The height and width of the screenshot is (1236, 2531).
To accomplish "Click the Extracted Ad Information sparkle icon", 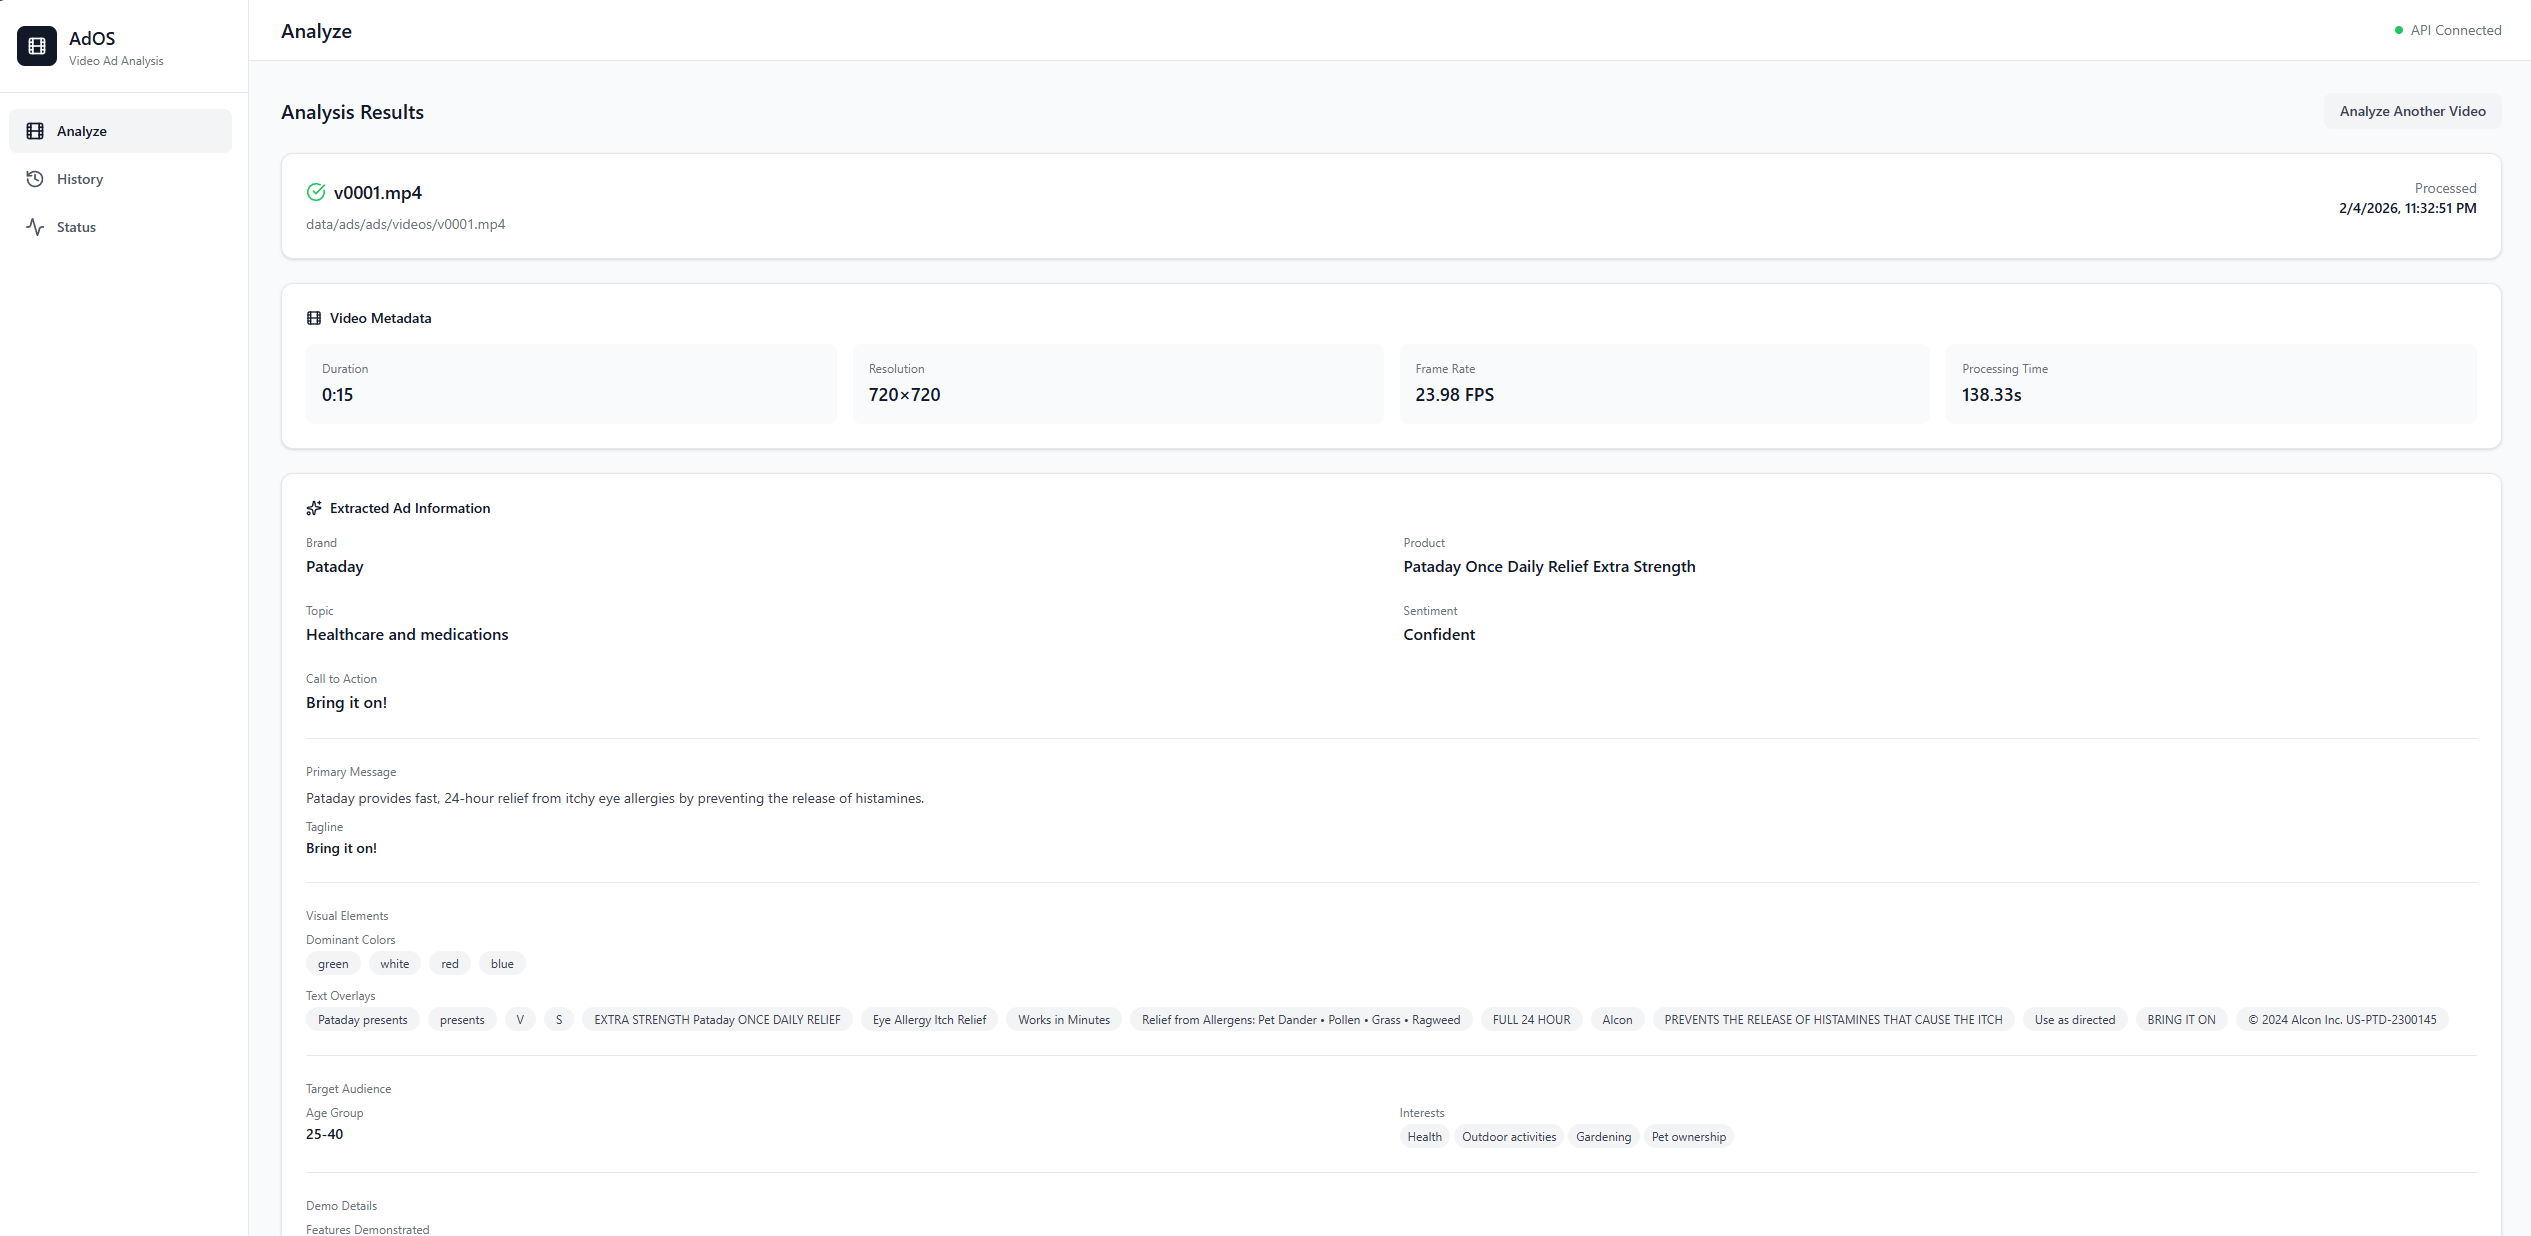I will (314, 508).
